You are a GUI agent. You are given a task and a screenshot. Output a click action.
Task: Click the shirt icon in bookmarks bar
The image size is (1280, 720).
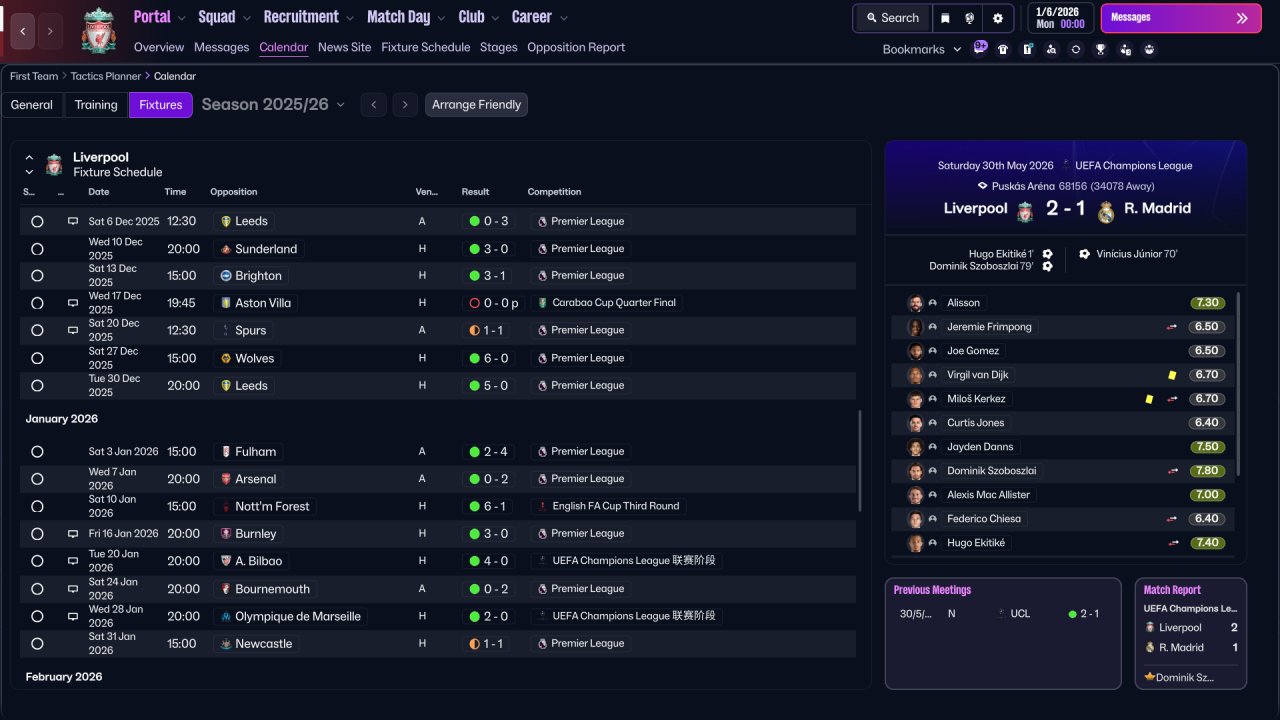pos(1003,49)
